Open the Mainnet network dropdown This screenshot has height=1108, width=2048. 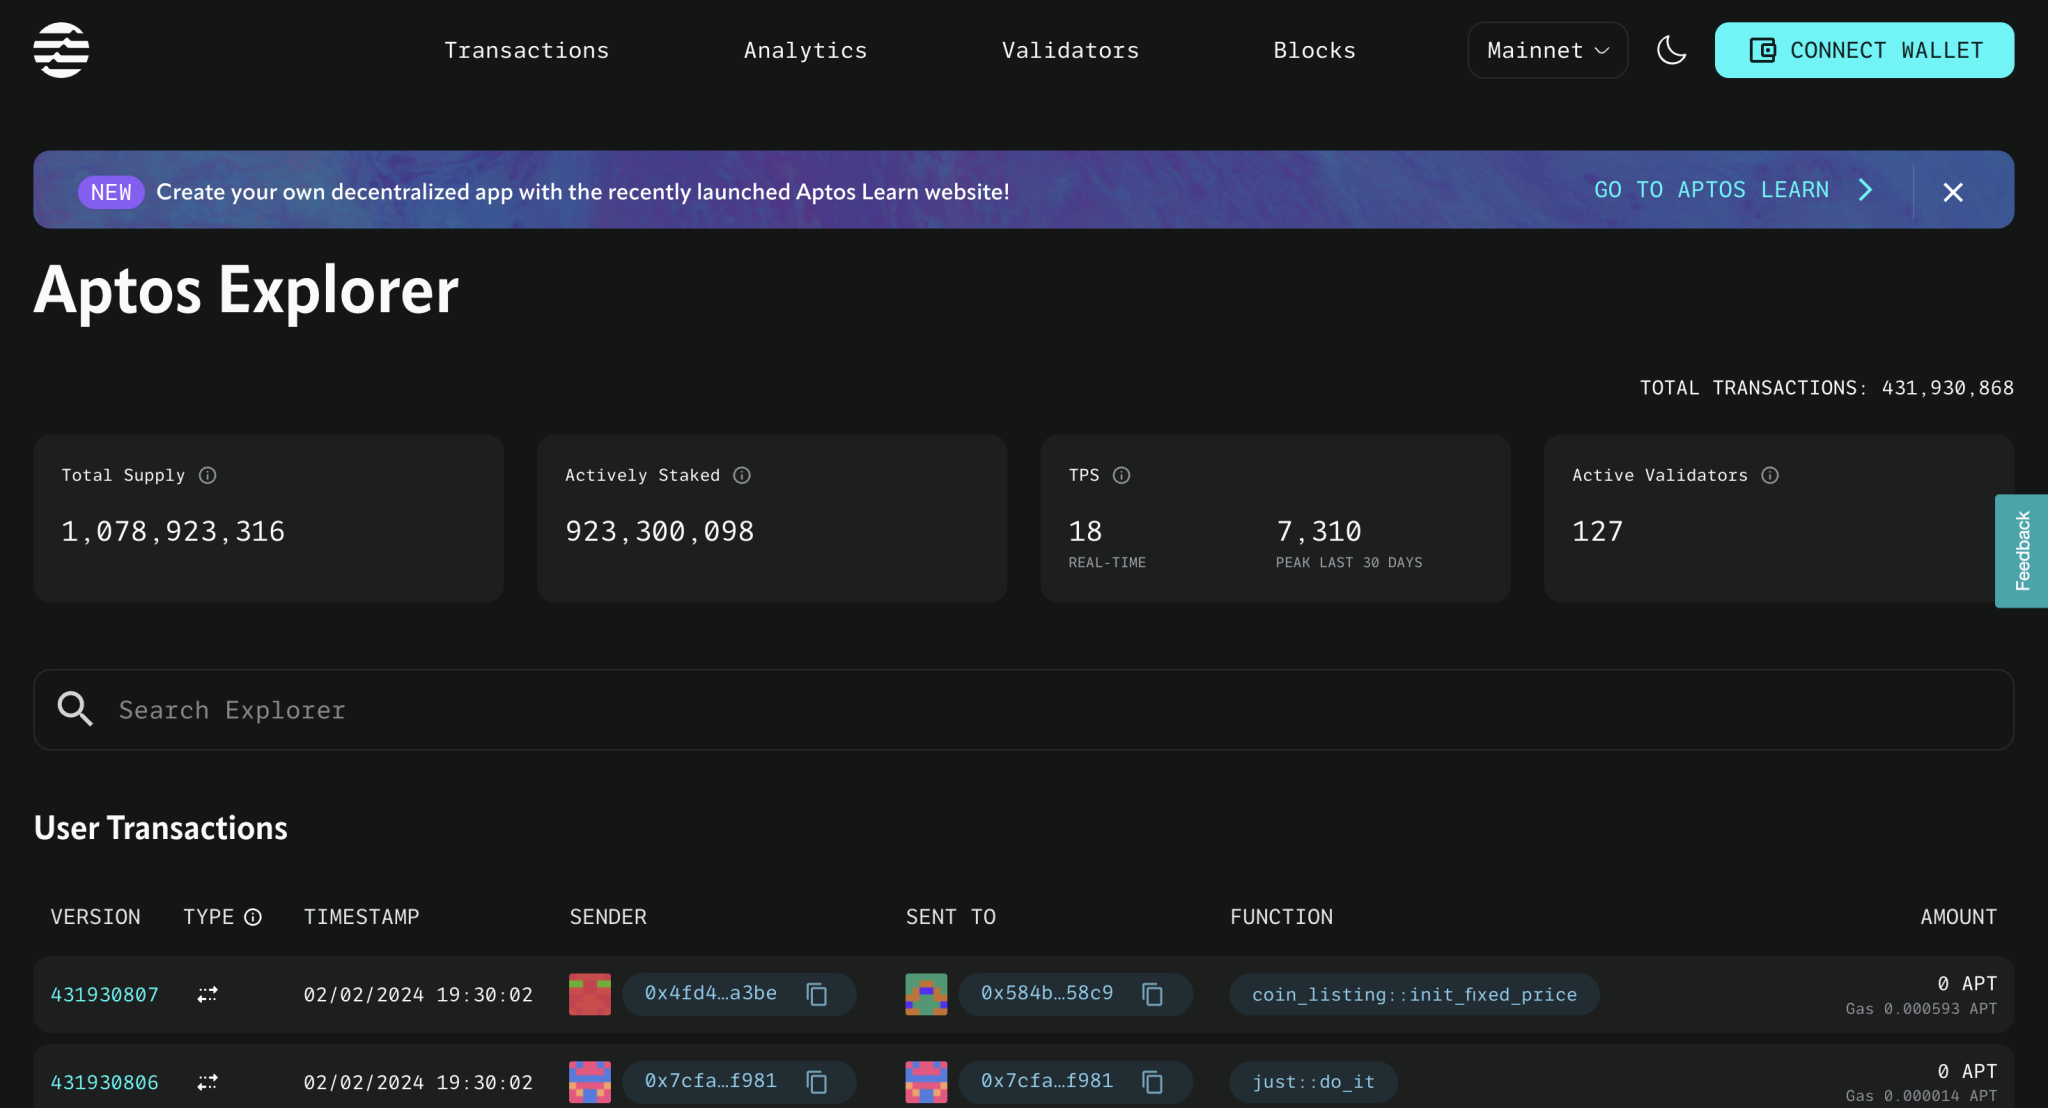pyautogui.click(x=1547, y=50)
